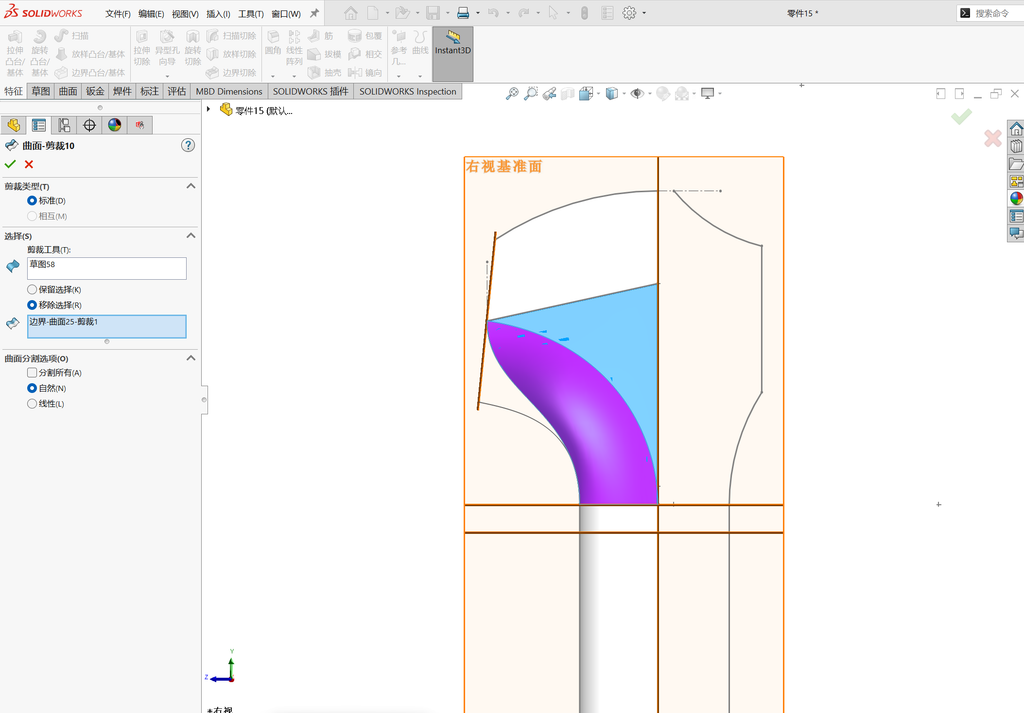Open the 窗口(W) menu

[286, 14]
